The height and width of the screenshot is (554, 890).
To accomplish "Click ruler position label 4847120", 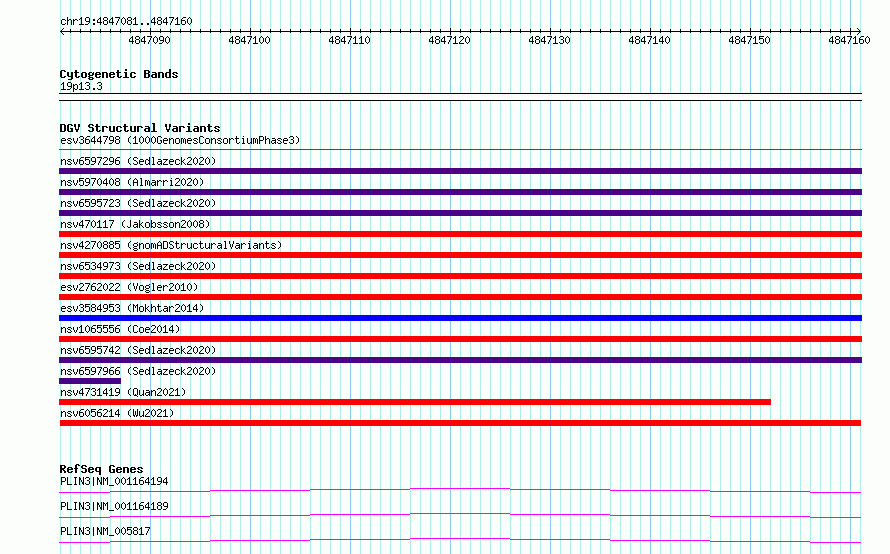I will 449,40.
